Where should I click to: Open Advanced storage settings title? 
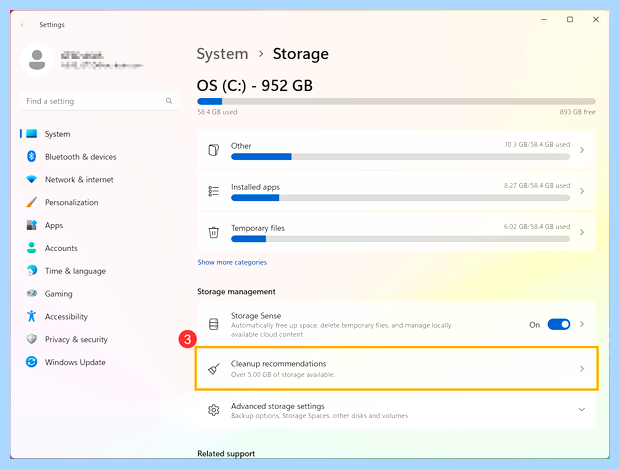(x=278, y=406)
